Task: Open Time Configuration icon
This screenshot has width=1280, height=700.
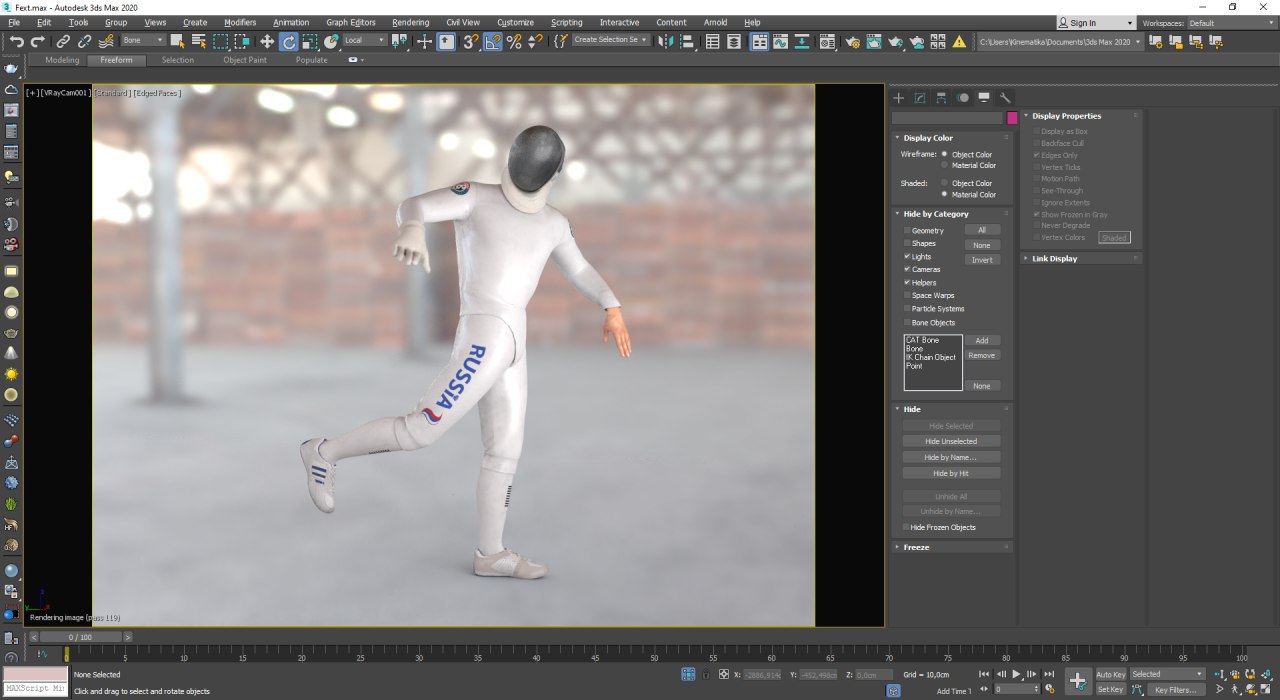Action: tap(1049, 689)
